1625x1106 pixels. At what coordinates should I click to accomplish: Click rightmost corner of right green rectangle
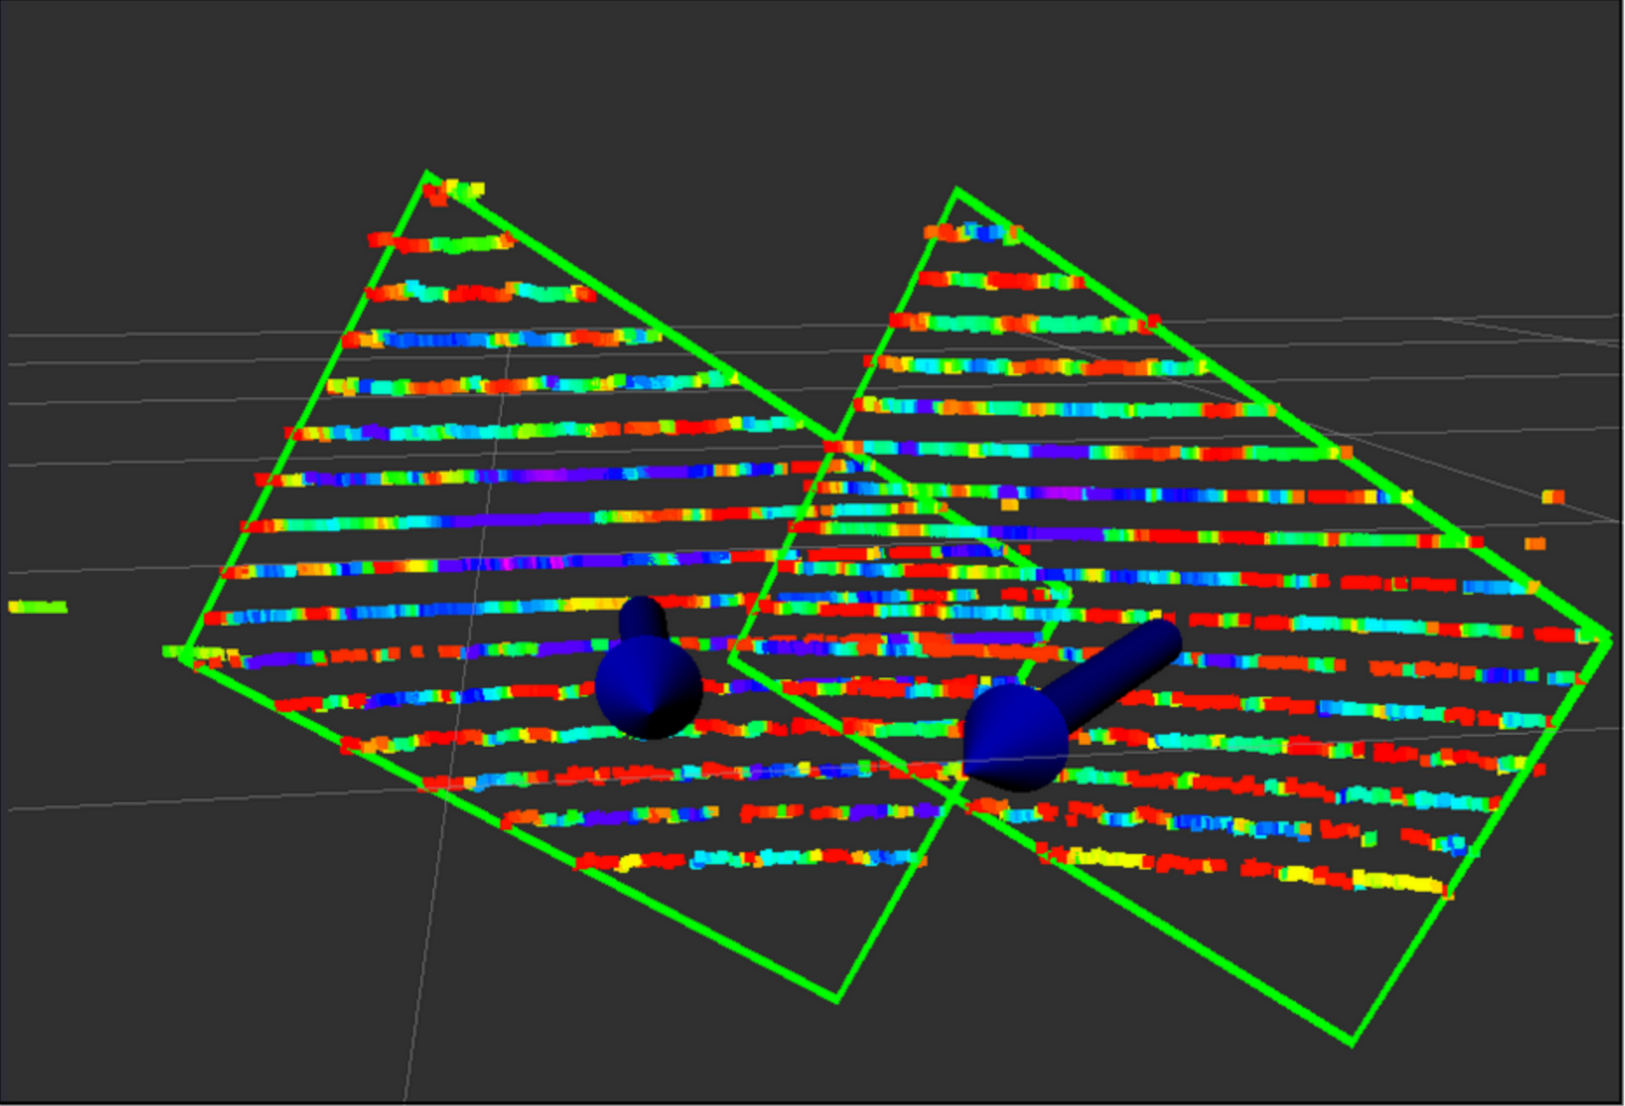point(1608,638)
